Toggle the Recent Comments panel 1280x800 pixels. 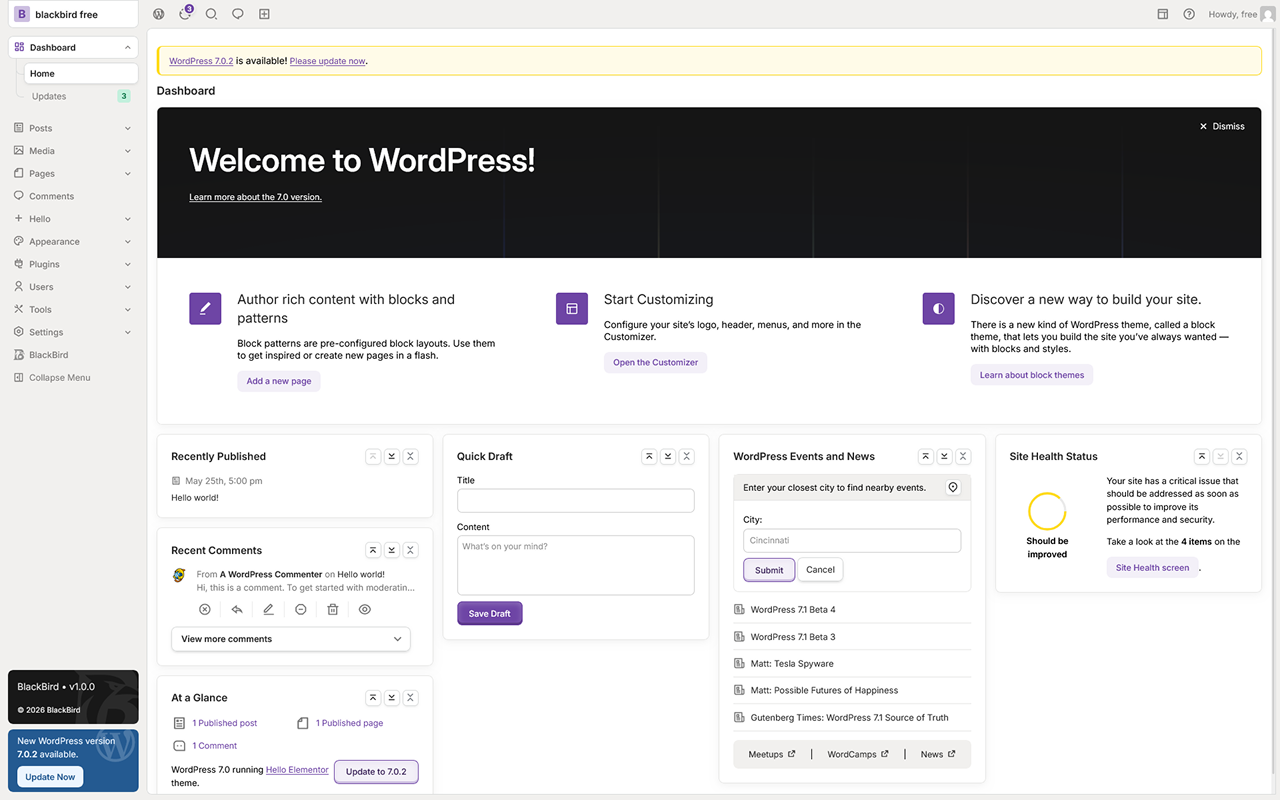(411, 550)
